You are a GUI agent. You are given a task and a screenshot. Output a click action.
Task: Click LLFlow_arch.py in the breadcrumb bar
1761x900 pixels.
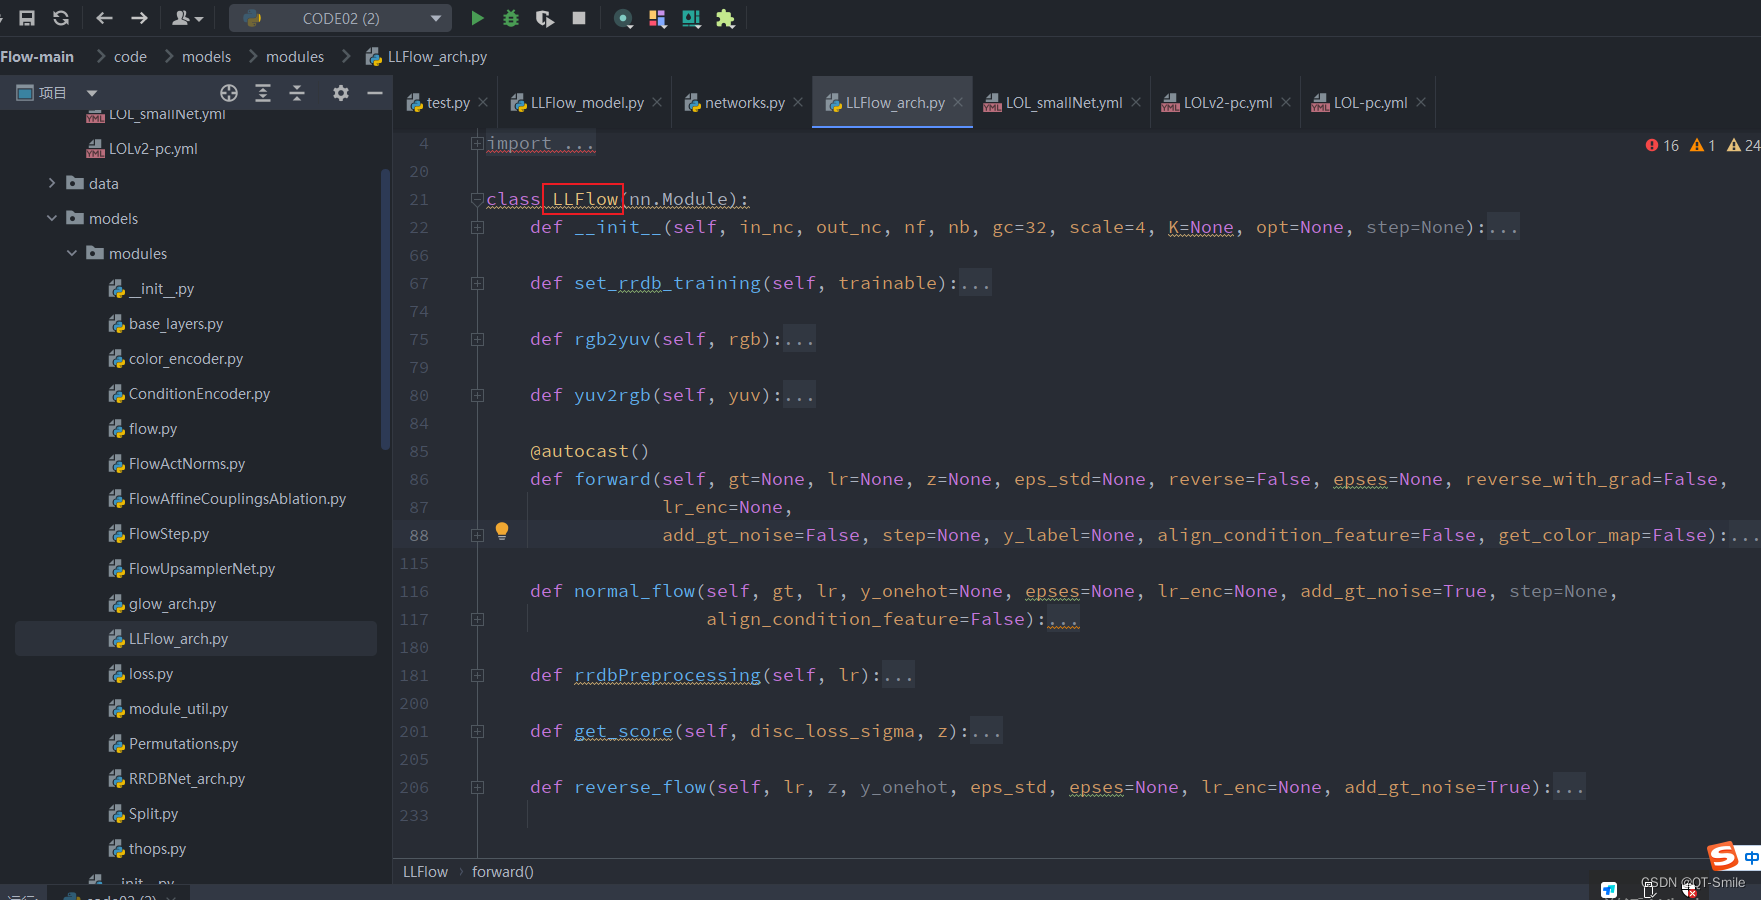pos(427,57)
